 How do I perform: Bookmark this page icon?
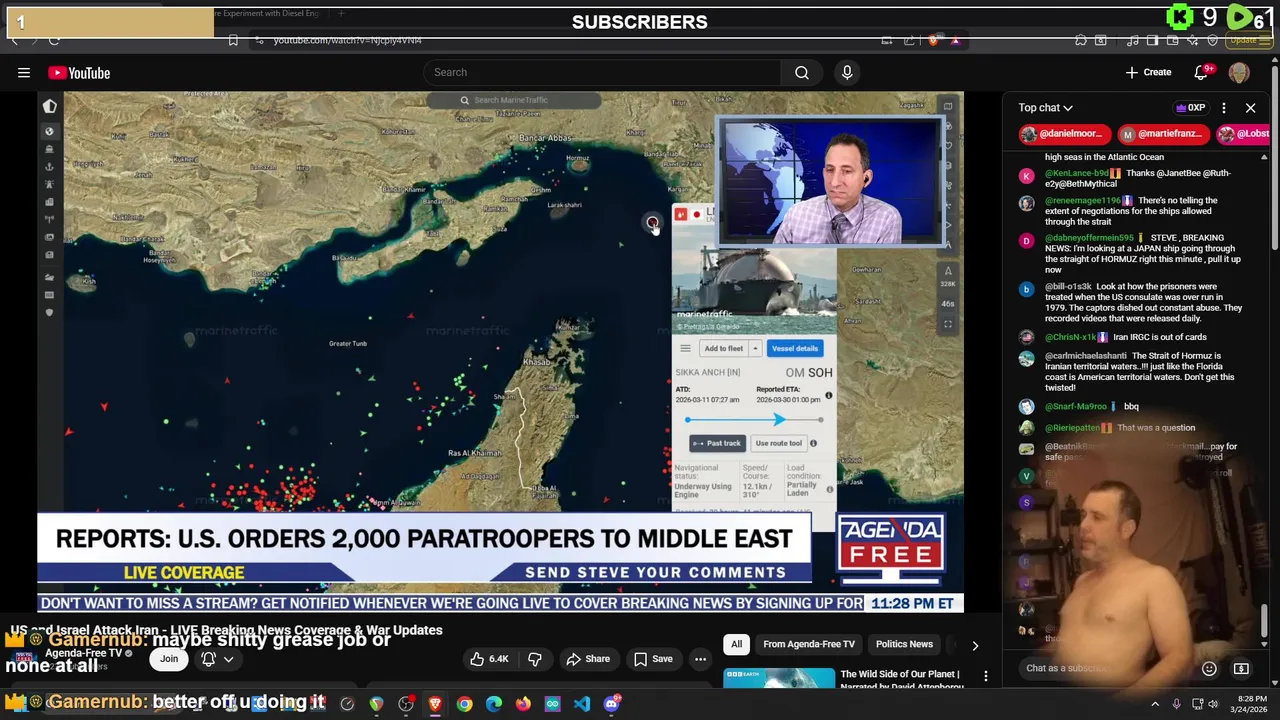[233, 40]
